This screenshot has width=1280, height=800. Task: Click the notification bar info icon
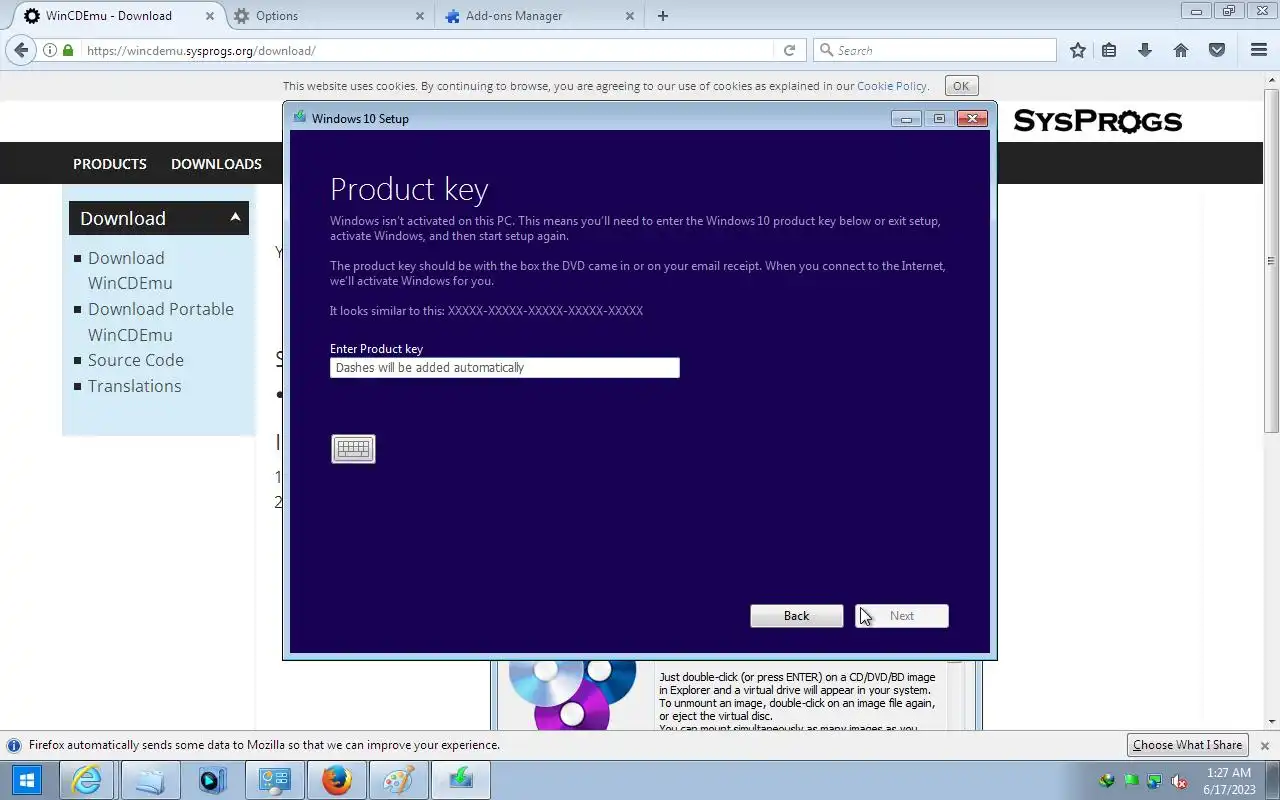click(x=14, y=746)
